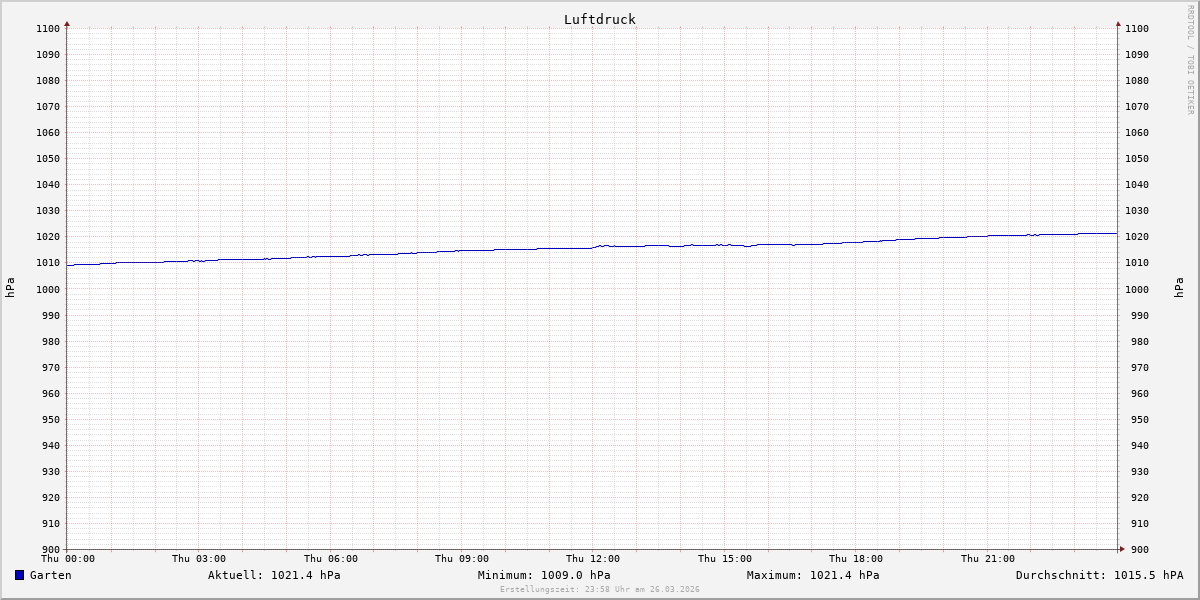Click the Thu 12:00 time axis label
Viewport: 1200px width, 600px height.
coord(593,559)
